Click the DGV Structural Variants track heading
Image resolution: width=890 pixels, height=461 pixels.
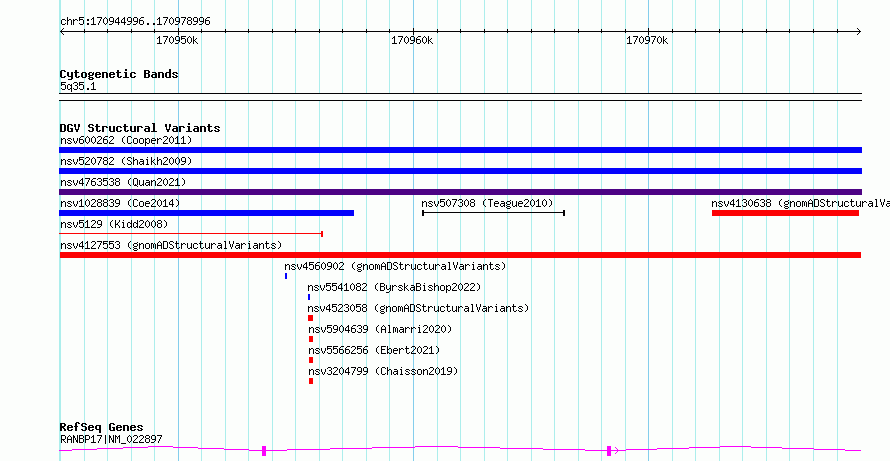140,128
